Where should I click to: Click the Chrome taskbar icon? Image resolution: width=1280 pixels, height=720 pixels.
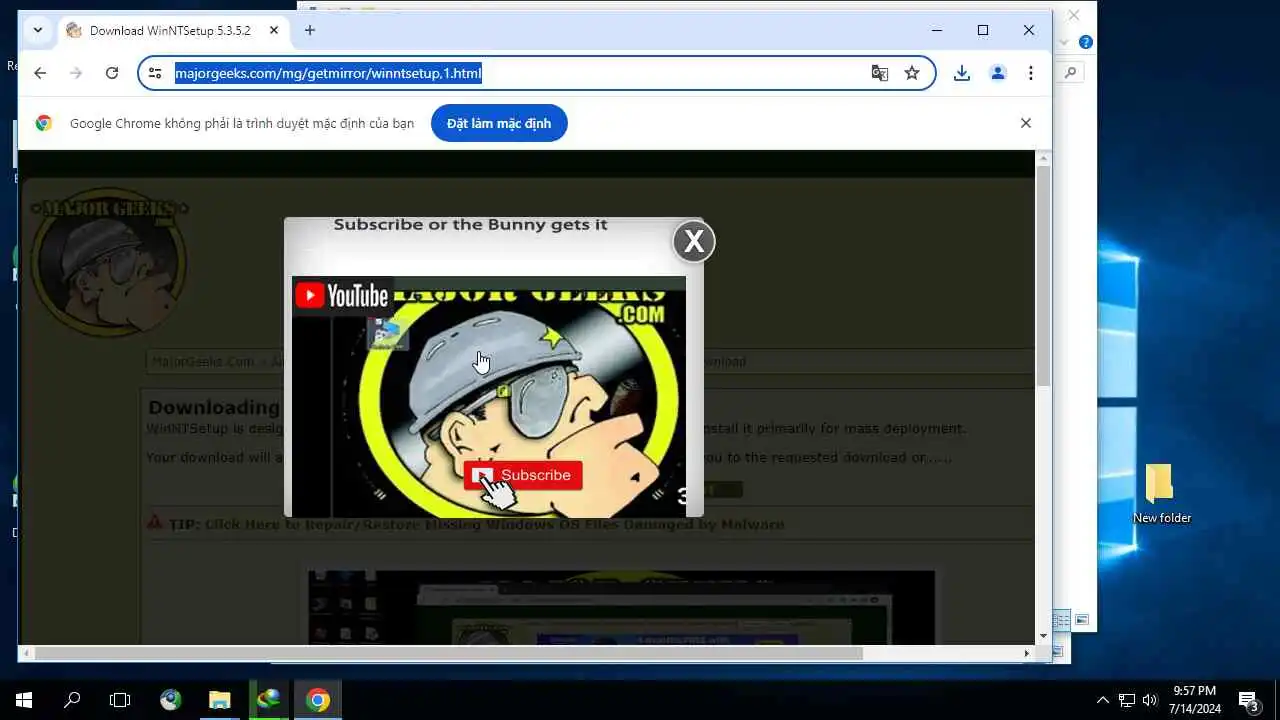(318, 700)
